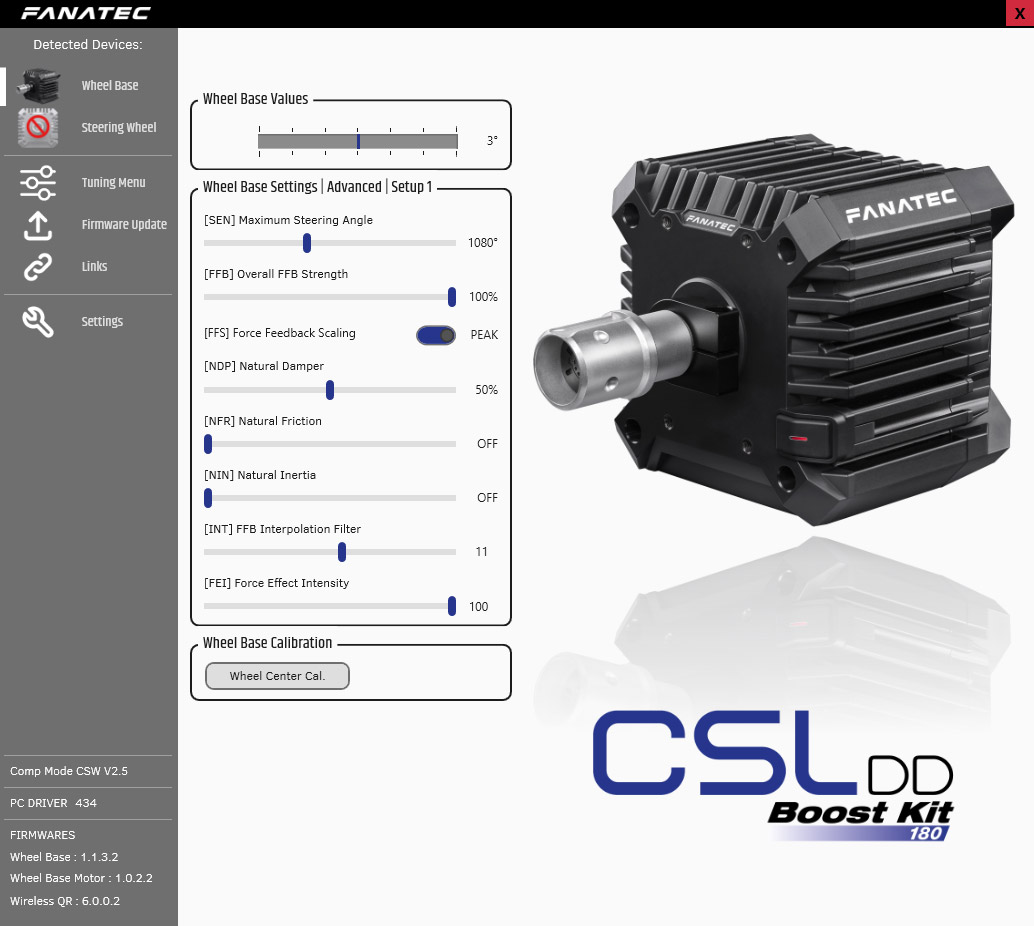This screenshot has height=926, width=1034.
Task: Open Tuning Menu sliders icon
Action: pyautogui.click(x=38, y=183)
